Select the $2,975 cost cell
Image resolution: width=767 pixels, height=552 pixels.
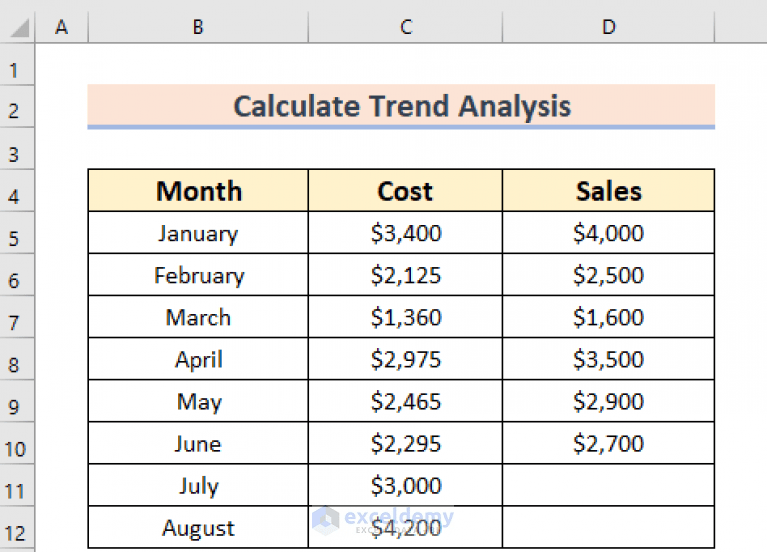click(x=406, y=359)
